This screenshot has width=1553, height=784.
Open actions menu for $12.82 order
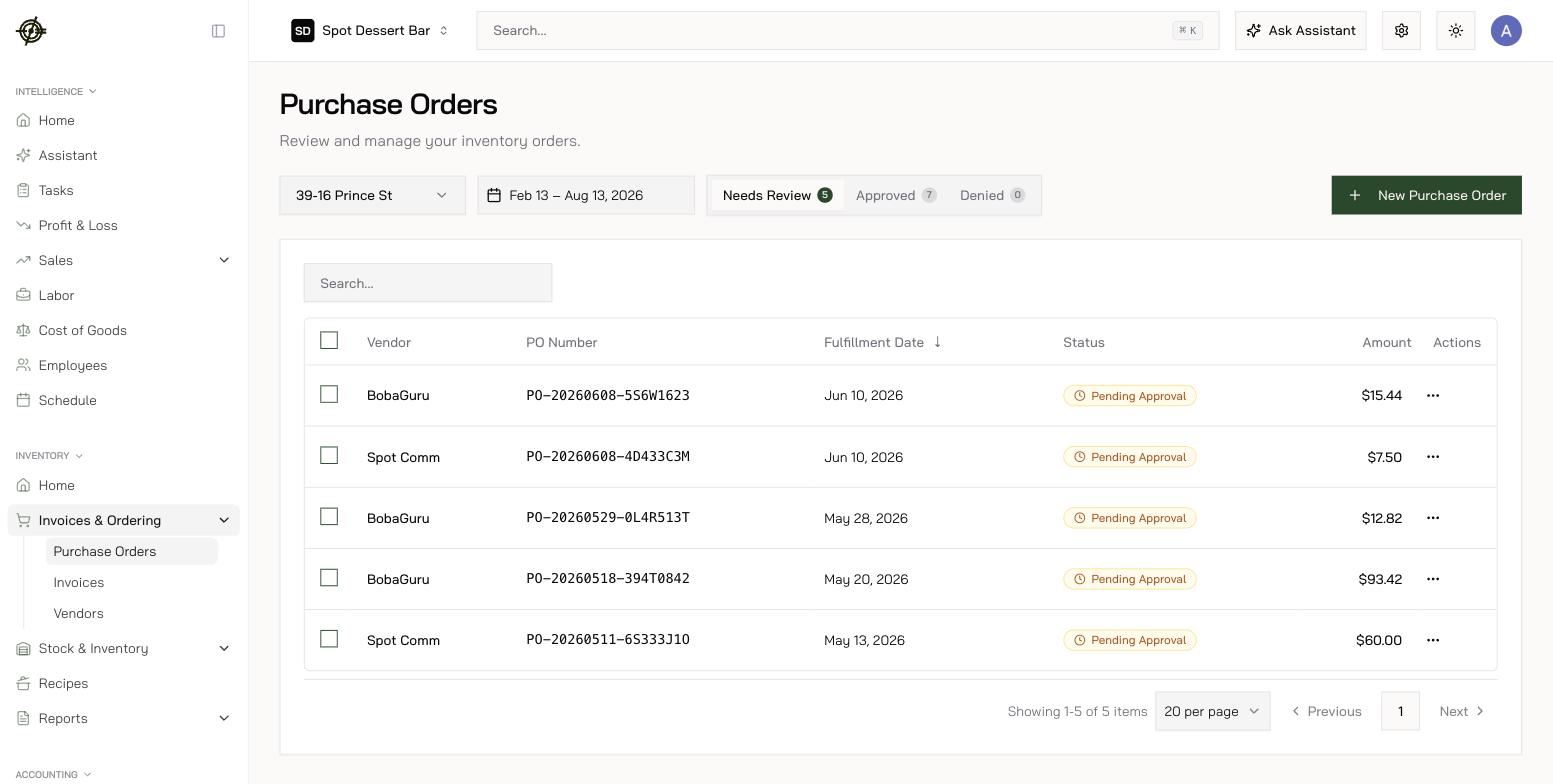click(x=1433, y=517)
